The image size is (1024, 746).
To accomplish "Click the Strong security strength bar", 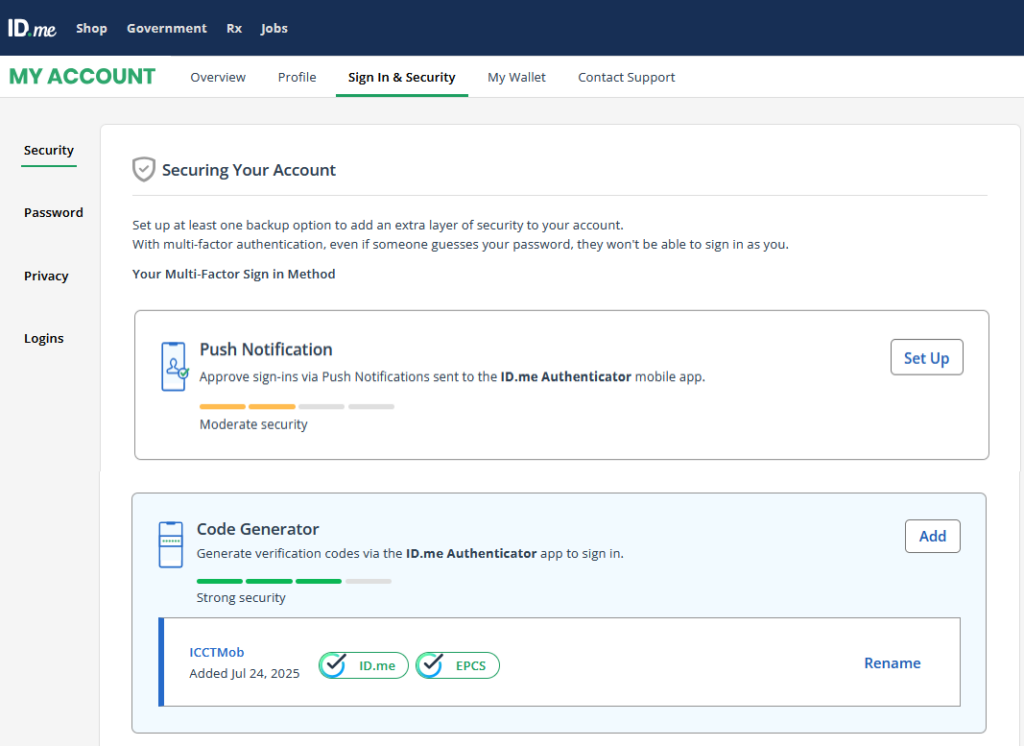I will coord(294,581).
